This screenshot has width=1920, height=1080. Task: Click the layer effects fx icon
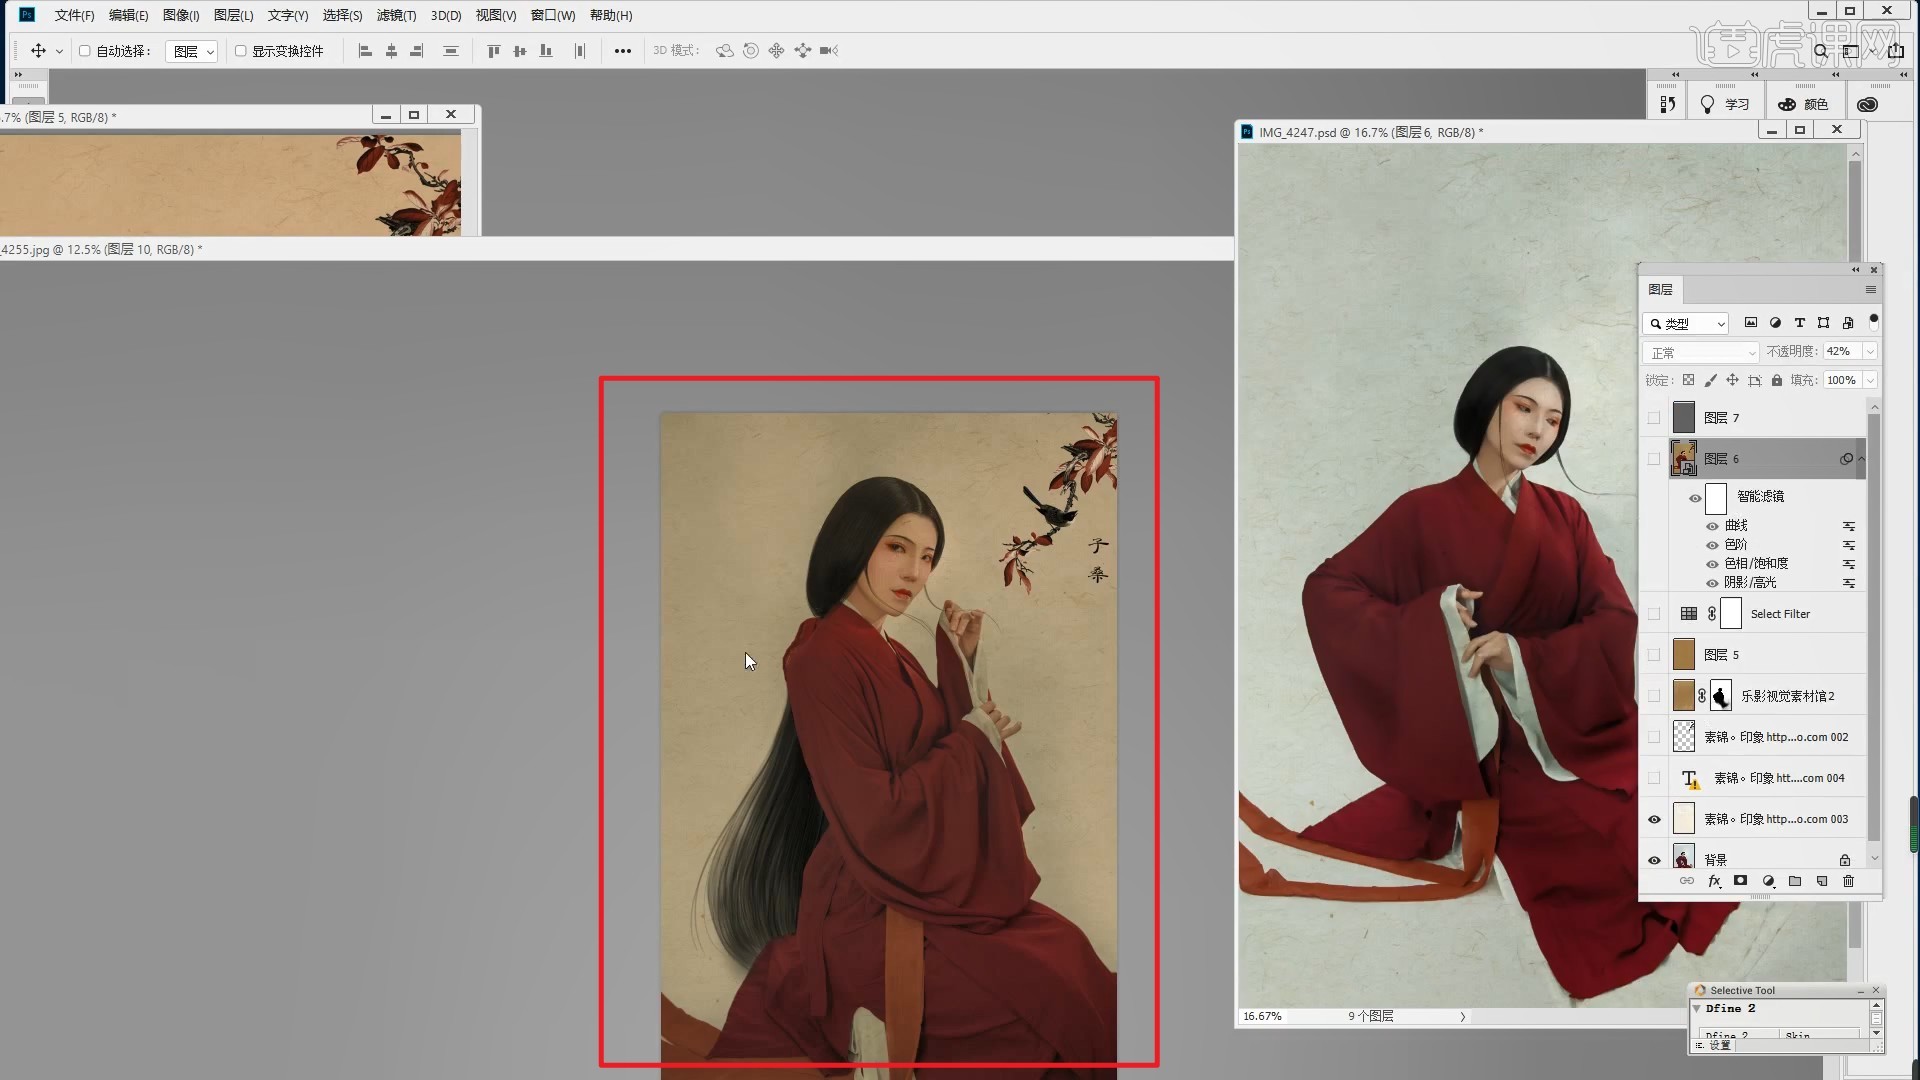coord(1714,881)
